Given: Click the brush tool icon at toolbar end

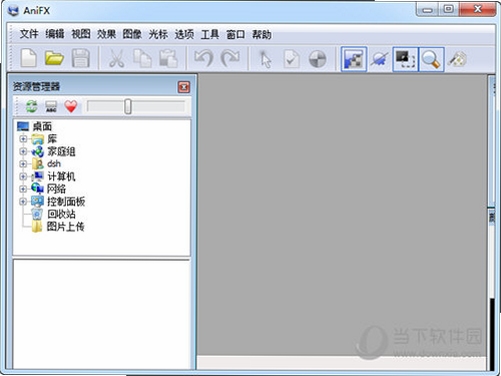Looking at the screenshot, I should coord(457,59).
